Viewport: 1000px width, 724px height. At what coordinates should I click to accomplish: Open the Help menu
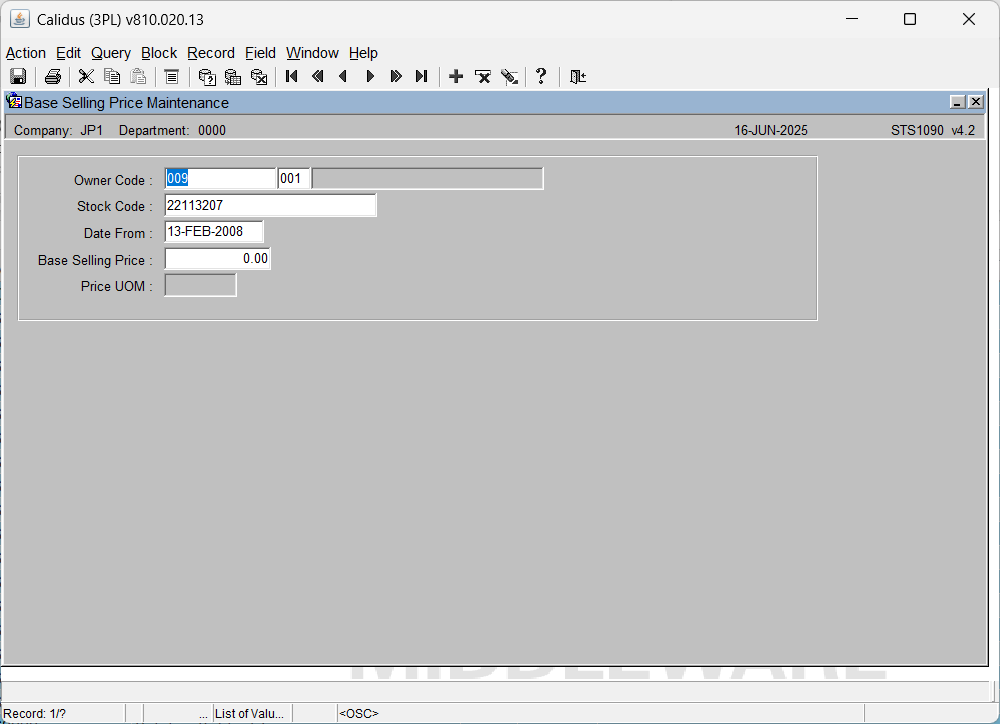point(364,53)
